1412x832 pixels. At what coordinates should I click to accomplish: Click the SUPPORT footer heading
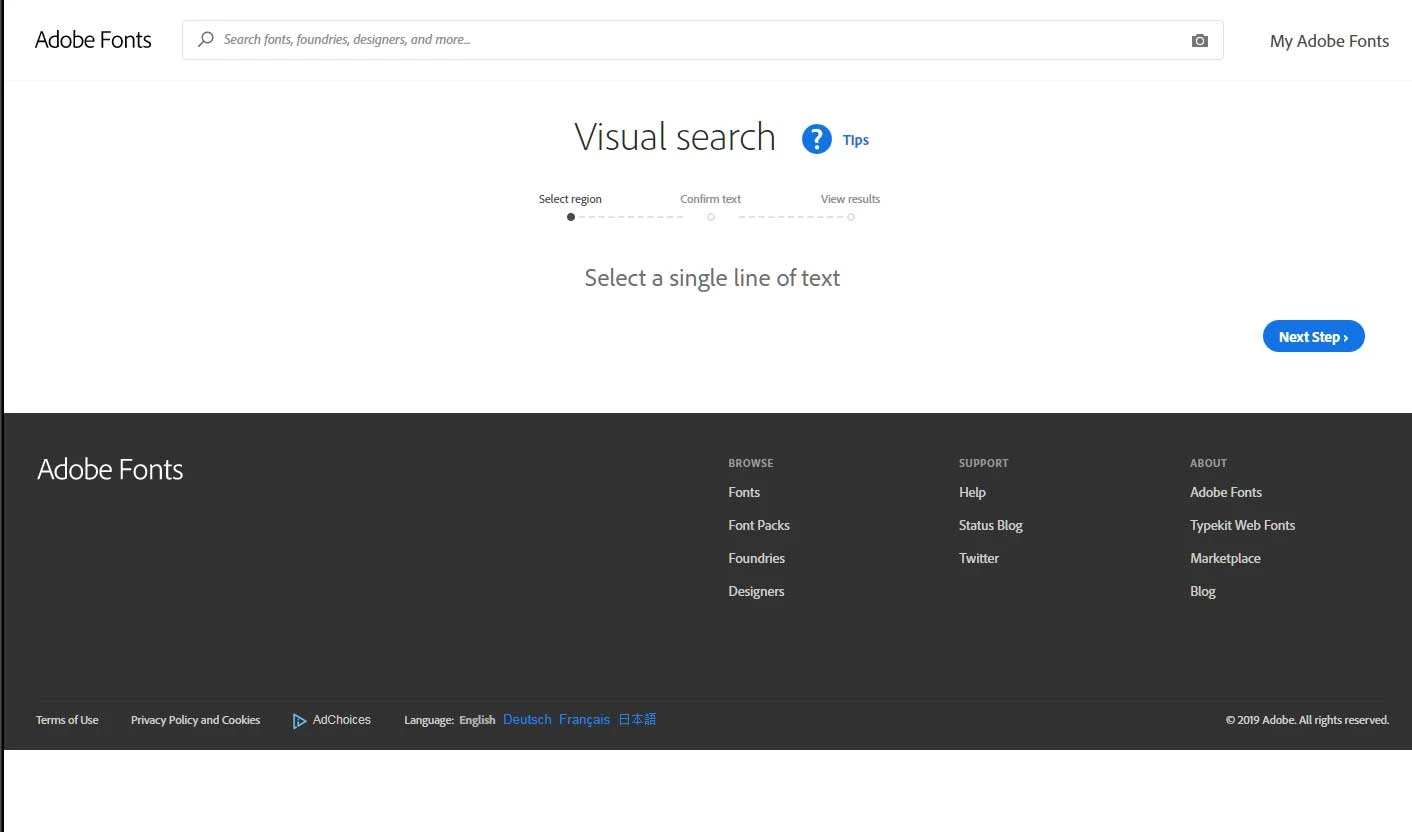tap(983, 463)
